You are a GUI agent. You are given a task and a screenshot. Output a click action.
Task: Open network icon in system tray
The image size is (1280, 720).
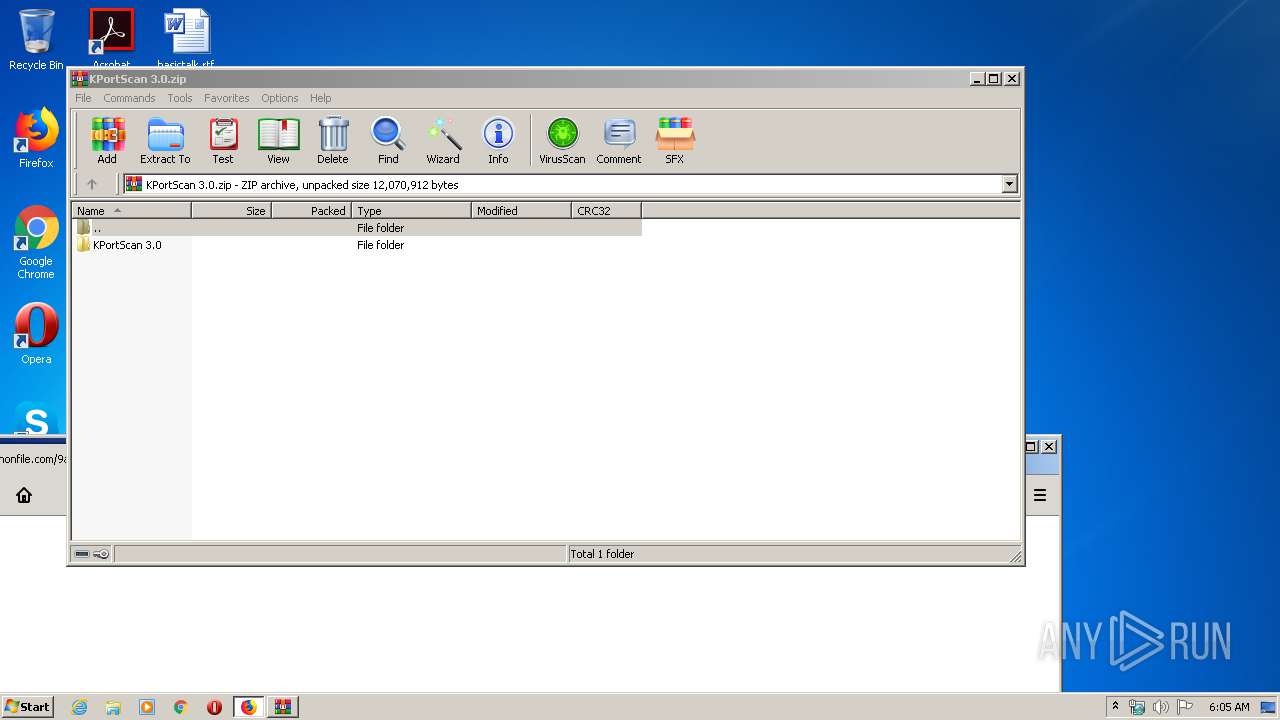point(1137,707)
